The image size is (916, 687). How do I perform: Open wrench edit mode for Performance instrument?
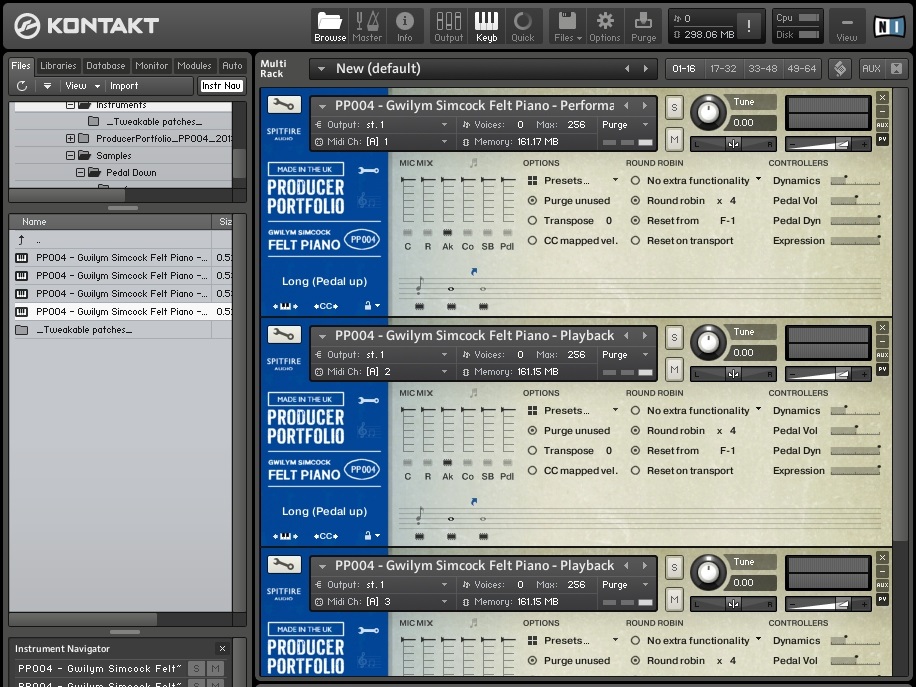284,105
